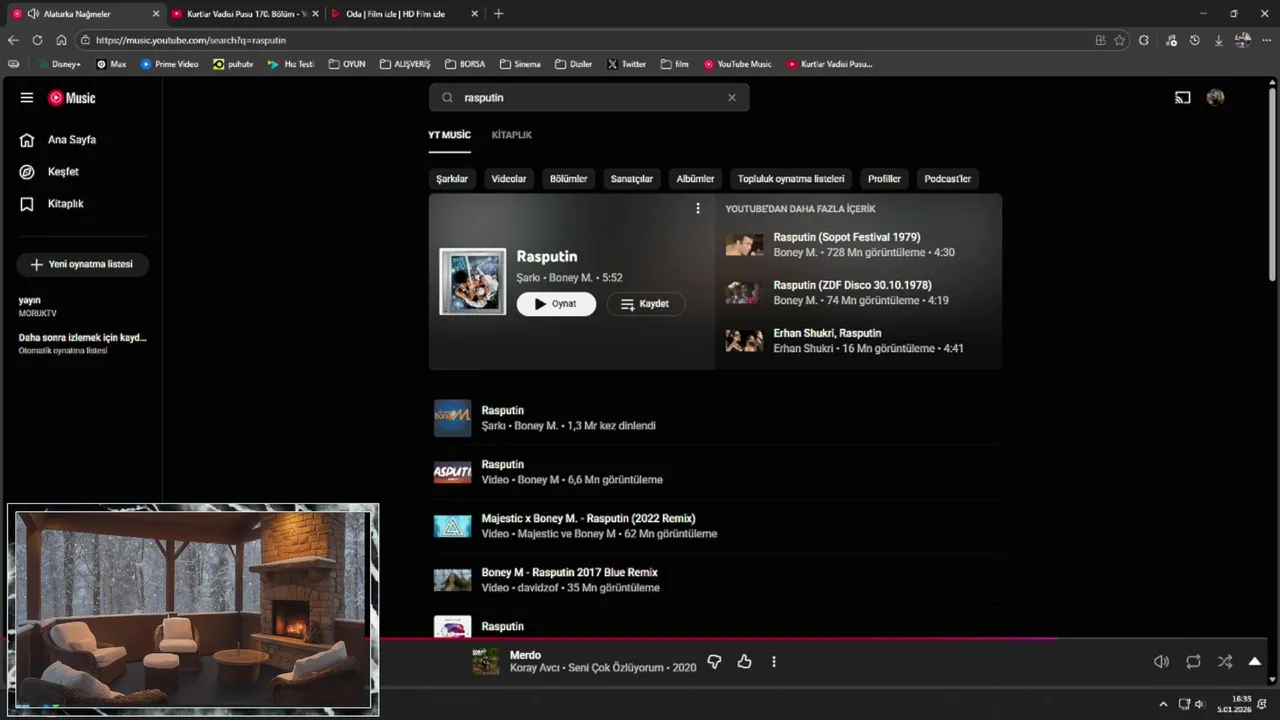This screenshot has width=1280, height=720.
Task: Show hidden system tray icons
Action: click(1163, 704)
